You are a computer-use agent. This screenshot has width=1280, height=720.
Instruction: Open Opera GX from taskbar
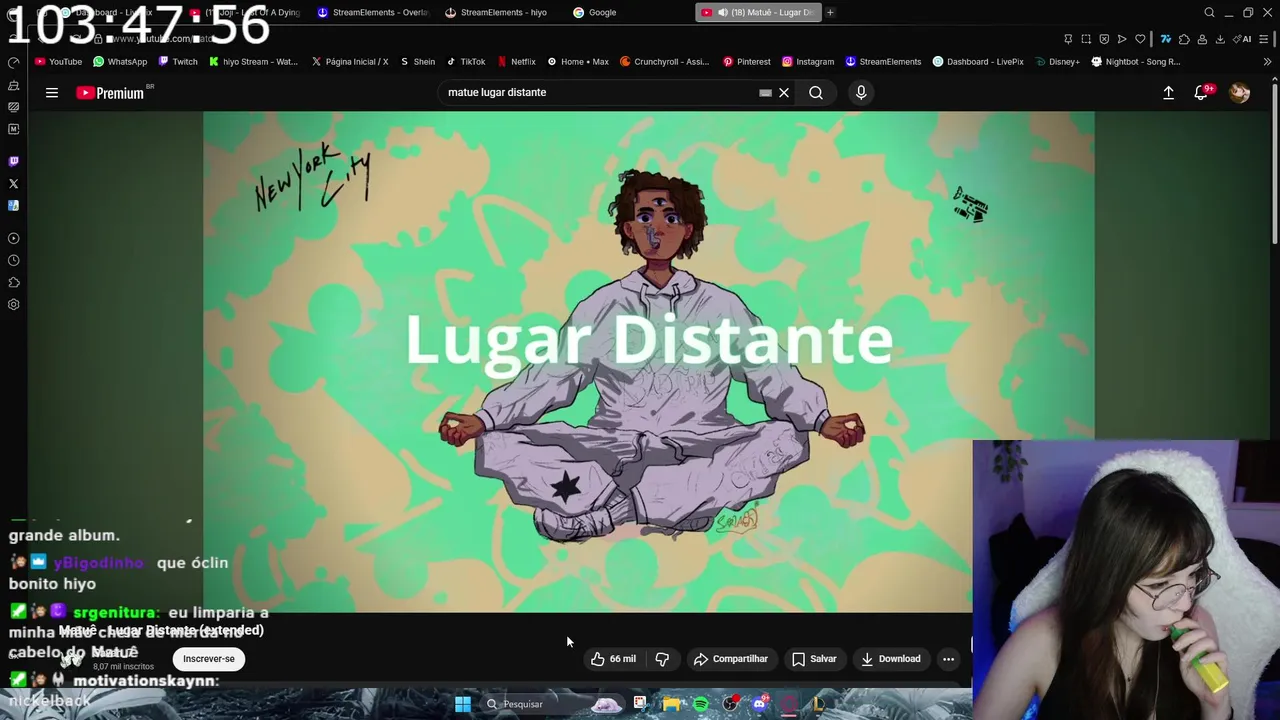click(x=789, y=704)
